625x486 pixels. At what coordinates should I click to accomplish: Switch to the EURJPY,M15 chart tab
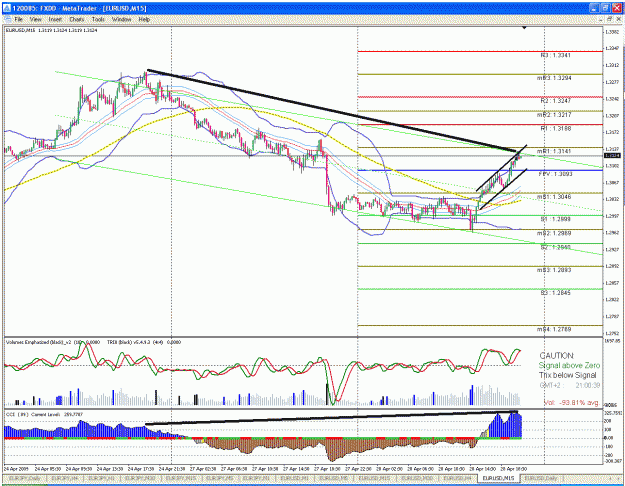pos(181,478)
